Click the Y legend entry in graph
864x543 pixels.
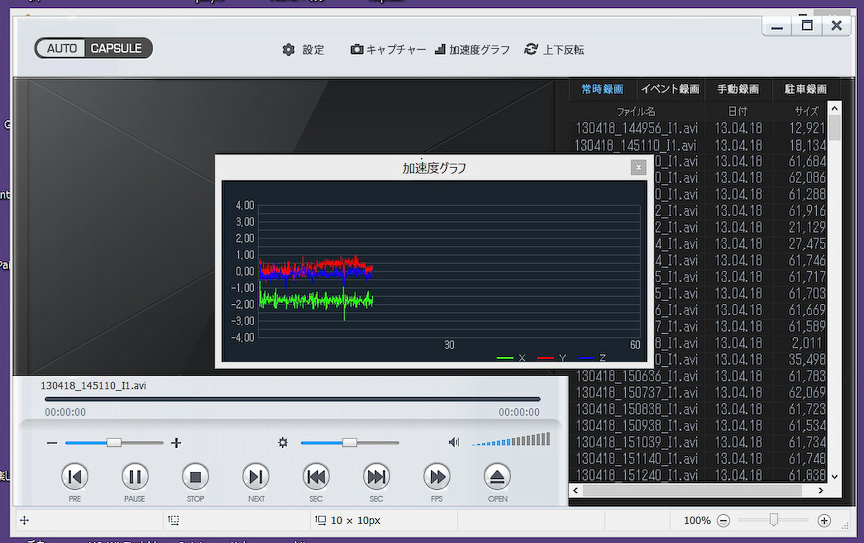pyautogui.click(x=552, y=358)
